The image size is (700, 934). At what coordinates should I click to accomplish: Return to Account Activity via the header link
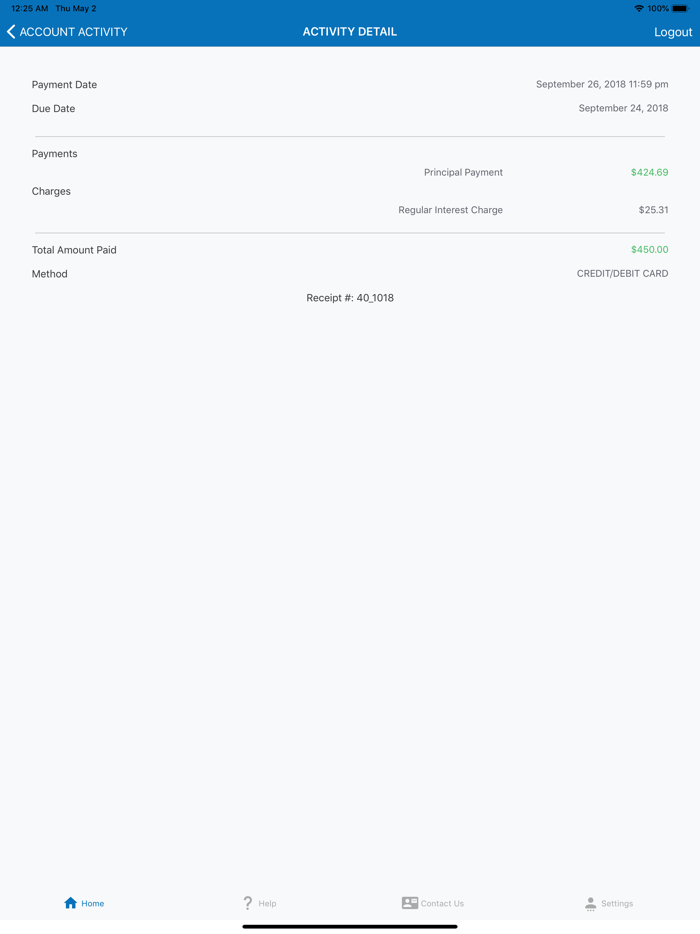[66, 31]
